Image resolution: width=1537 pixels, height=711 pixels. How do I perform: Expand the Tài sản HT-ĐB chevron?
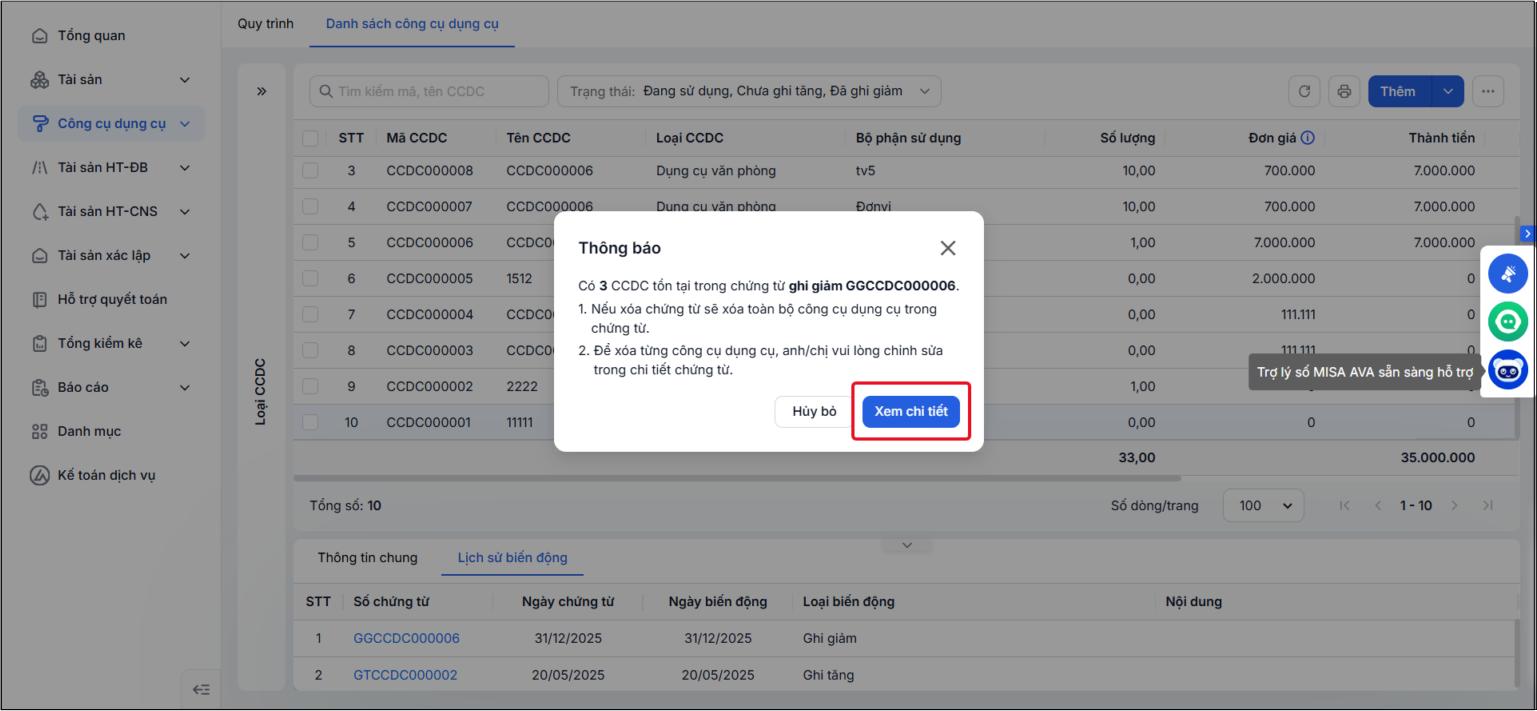pyautogui.click(x=184, y=168)
